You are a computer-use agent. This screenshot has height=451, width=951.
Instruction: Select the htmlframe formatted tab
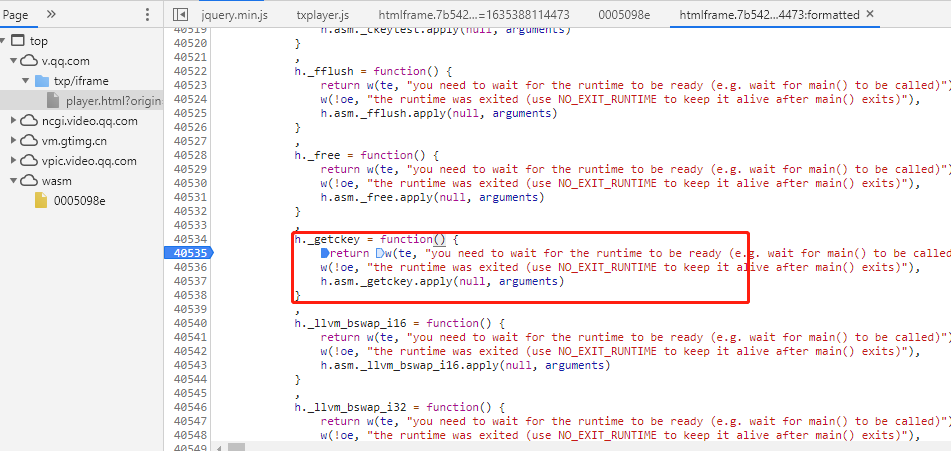click(769, 15)
